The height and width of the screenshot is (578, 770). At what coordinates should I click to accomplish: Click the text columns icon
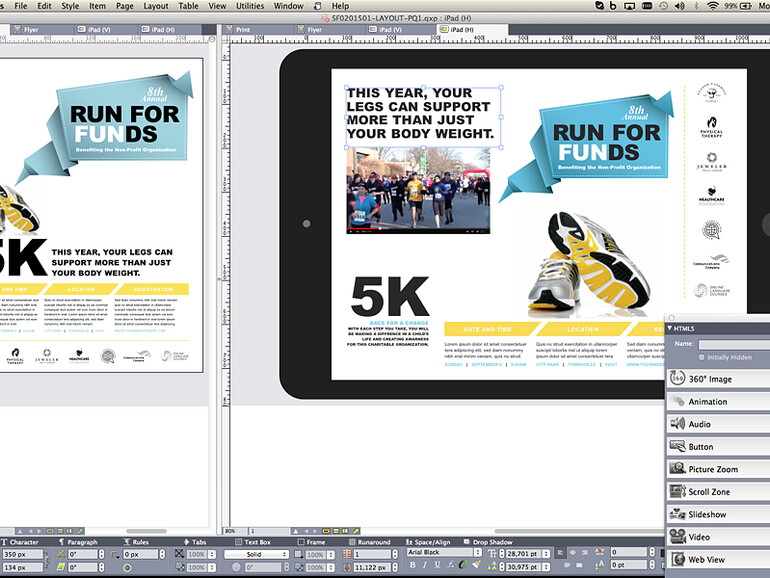(347, 554)
